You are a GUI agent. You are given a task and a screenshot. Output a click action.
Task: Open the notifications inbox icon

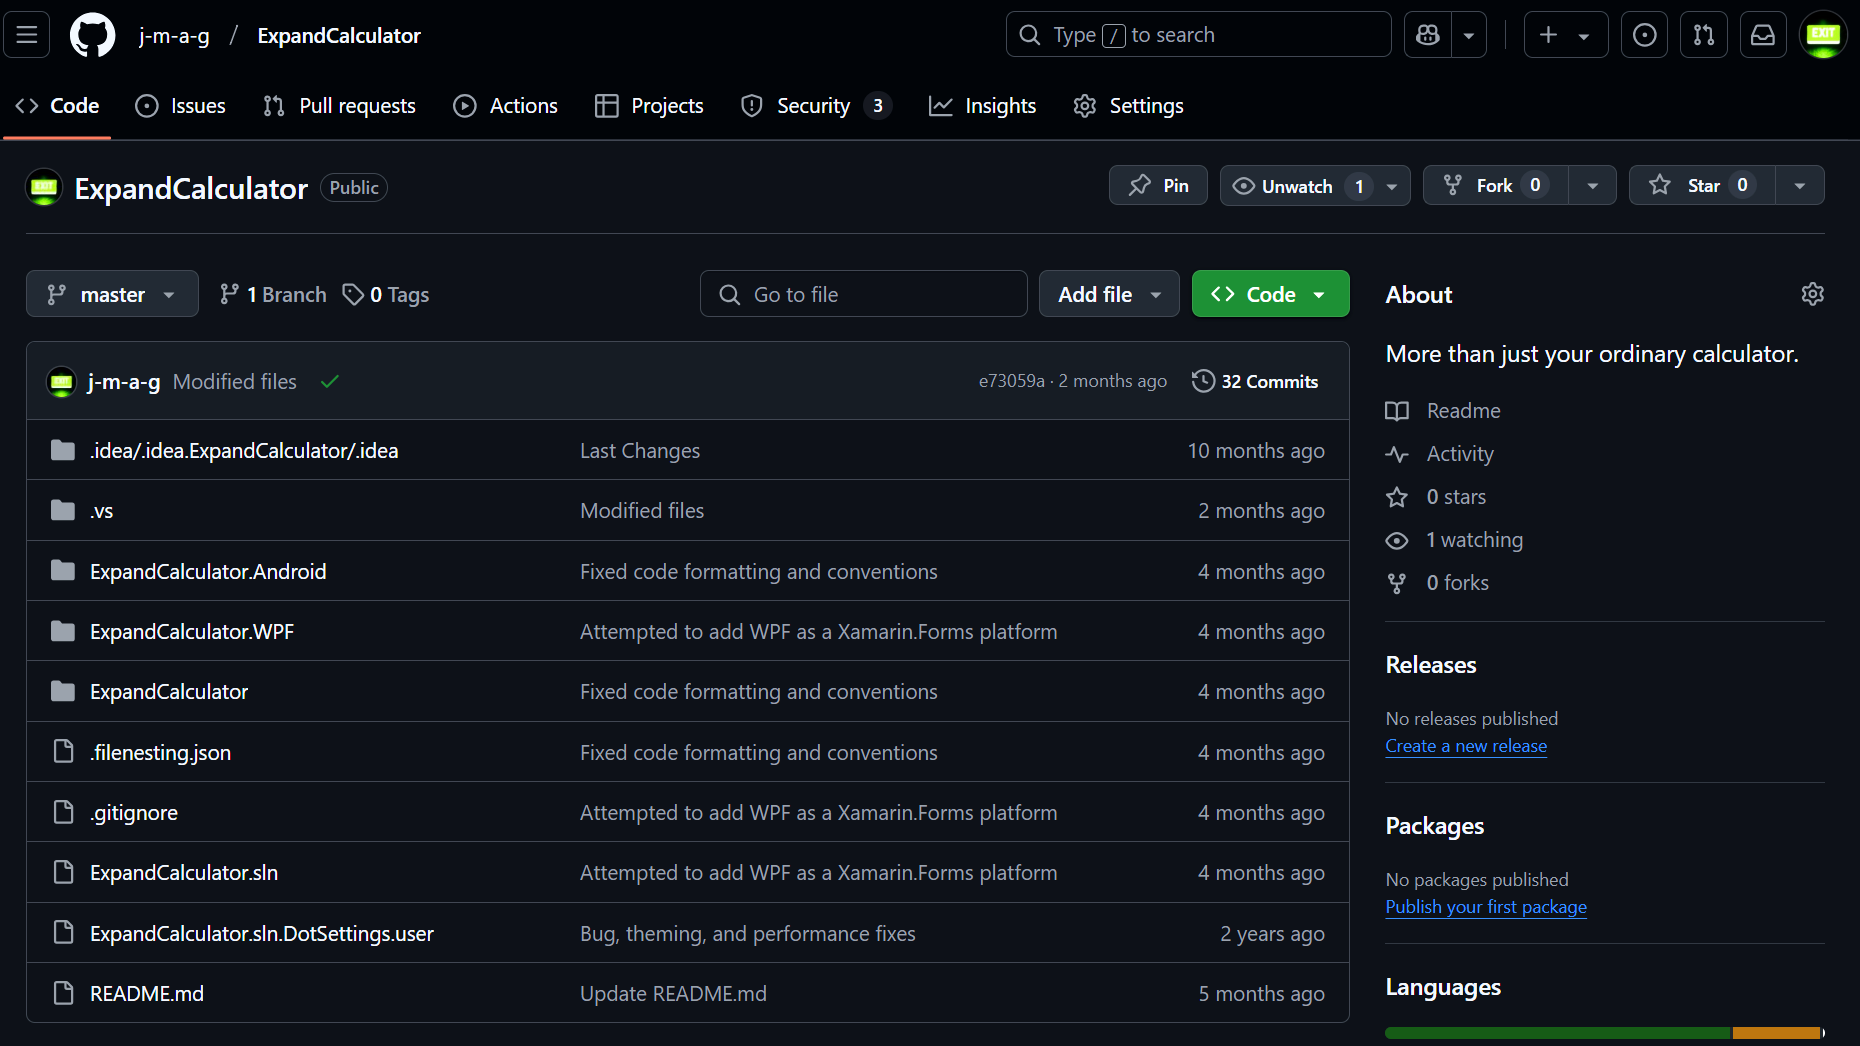click(1763, 35)
